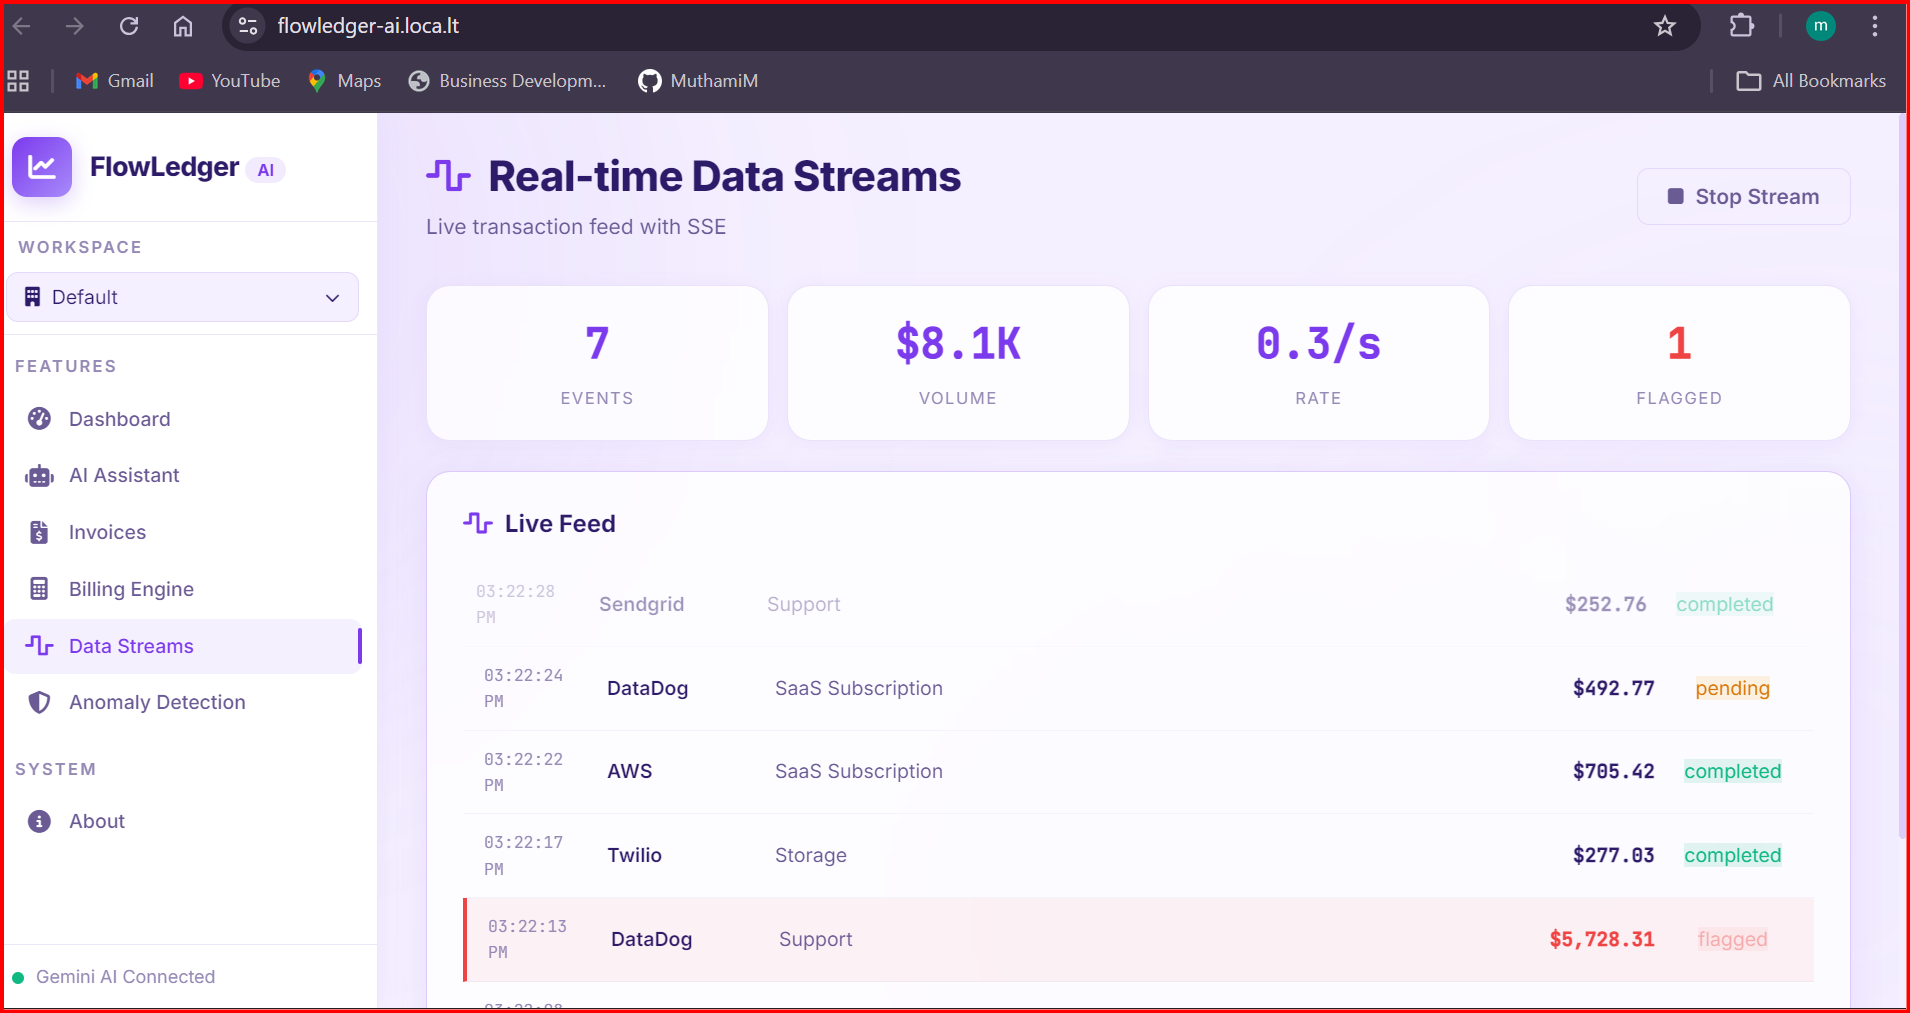Open the browser extensions puzzle icon
The height and width of the screenshot is (1013, 1910).
[x=1742, y=26]
